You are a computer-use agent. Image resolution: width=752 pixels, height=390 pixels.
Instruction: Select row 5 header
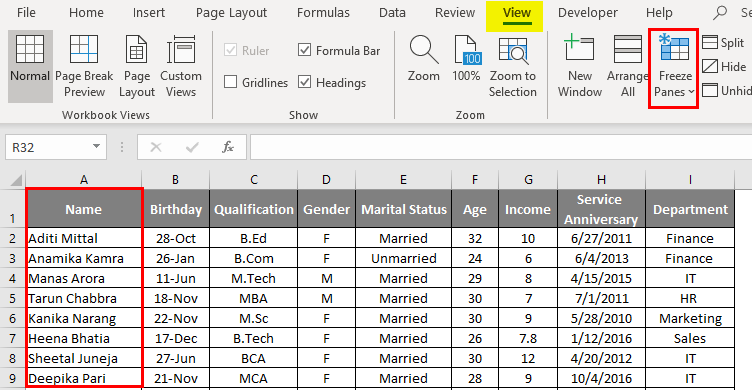12,298
